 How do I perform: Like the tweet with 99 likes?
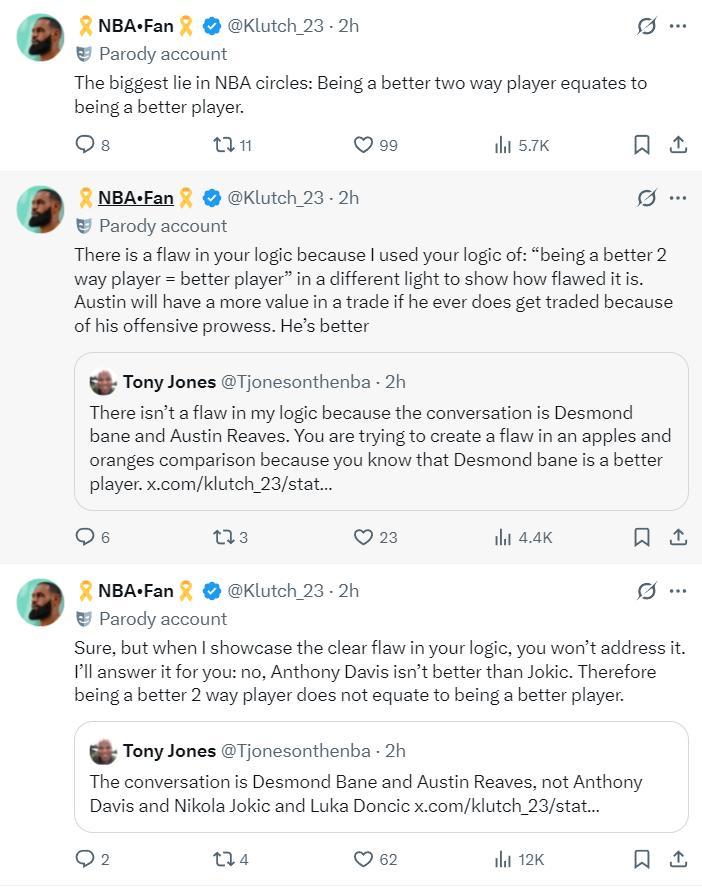[364, 145]
